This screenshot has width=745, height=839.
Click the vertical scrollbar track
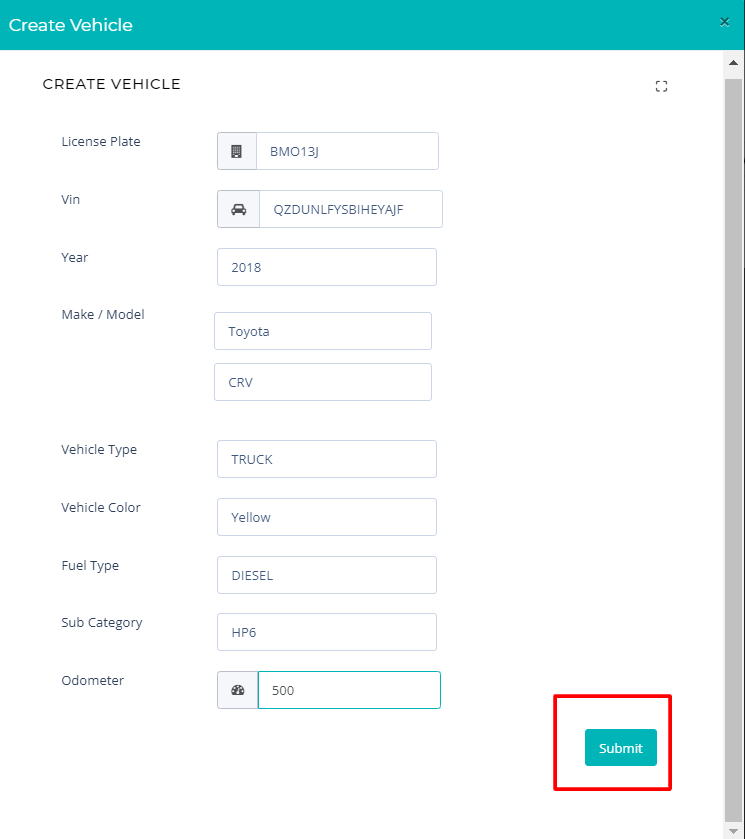[x=733, y=449]
